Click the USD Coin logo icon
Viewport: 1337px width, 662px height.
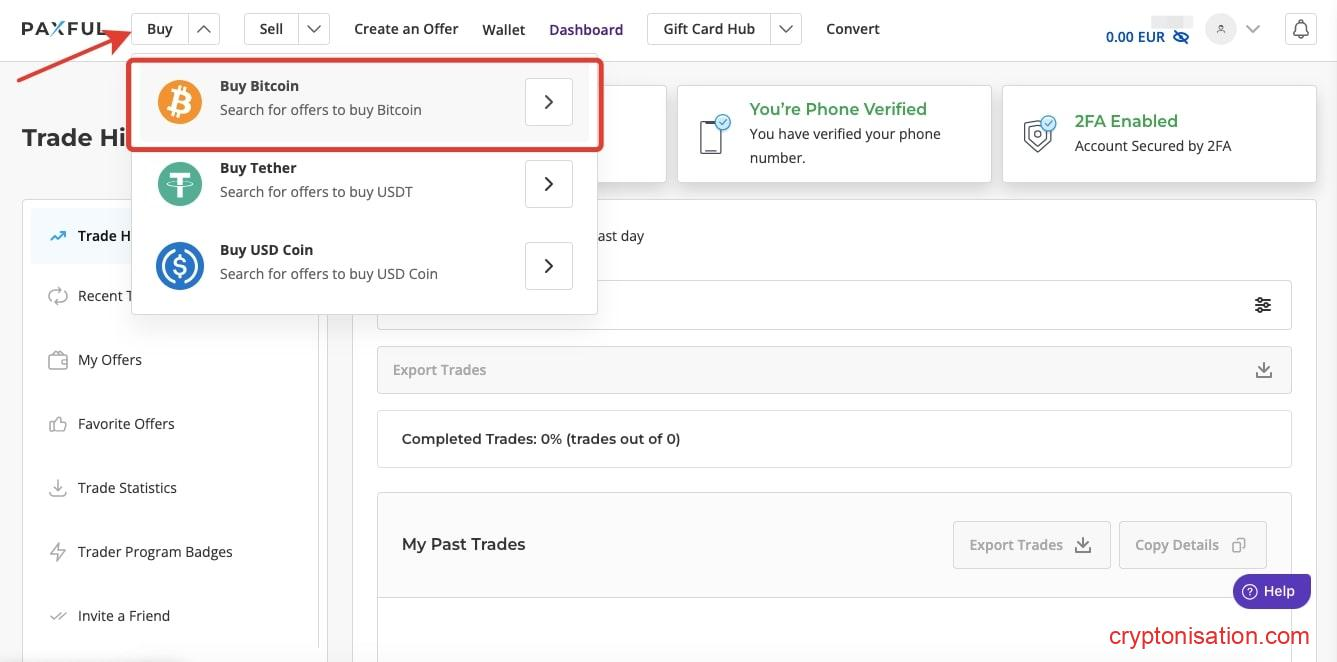(180, 266)
